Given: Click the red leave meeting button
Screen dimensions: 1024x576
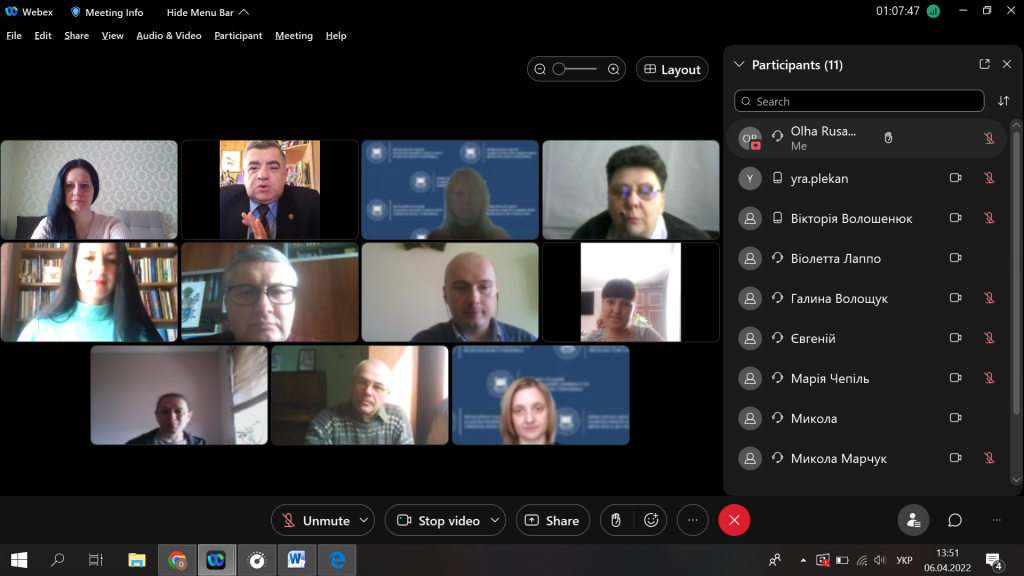Looking at the screenshot, I should coord(734,520).
